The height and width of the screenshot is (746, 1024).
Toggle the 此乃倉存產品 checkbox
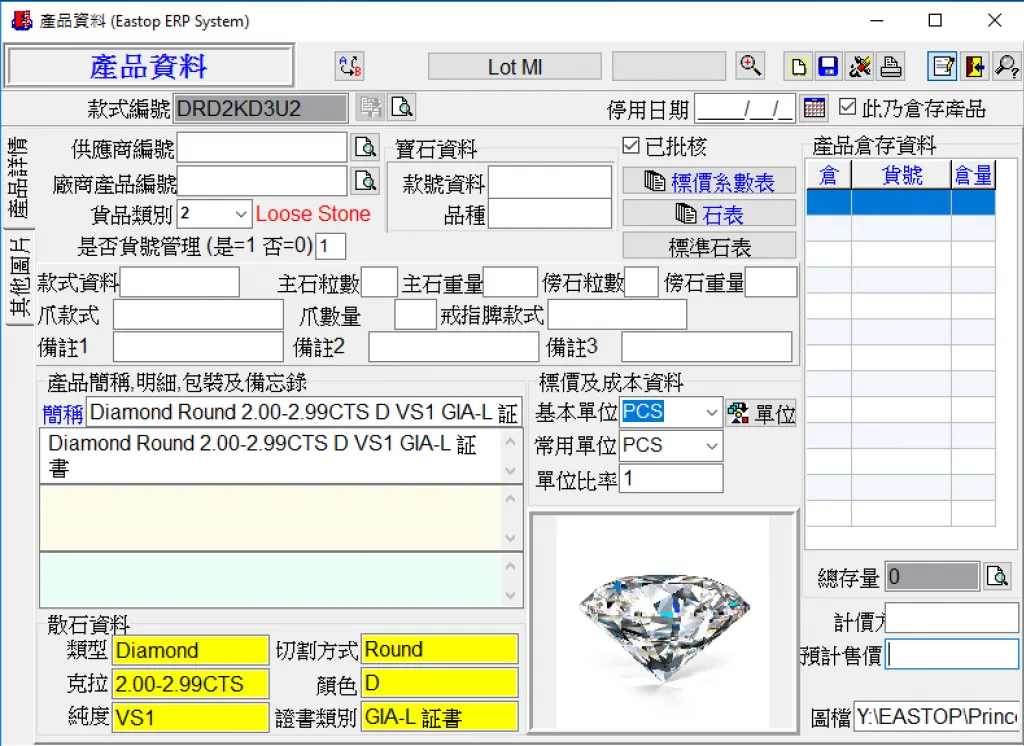pyautogui.click(x=848, y=107)
